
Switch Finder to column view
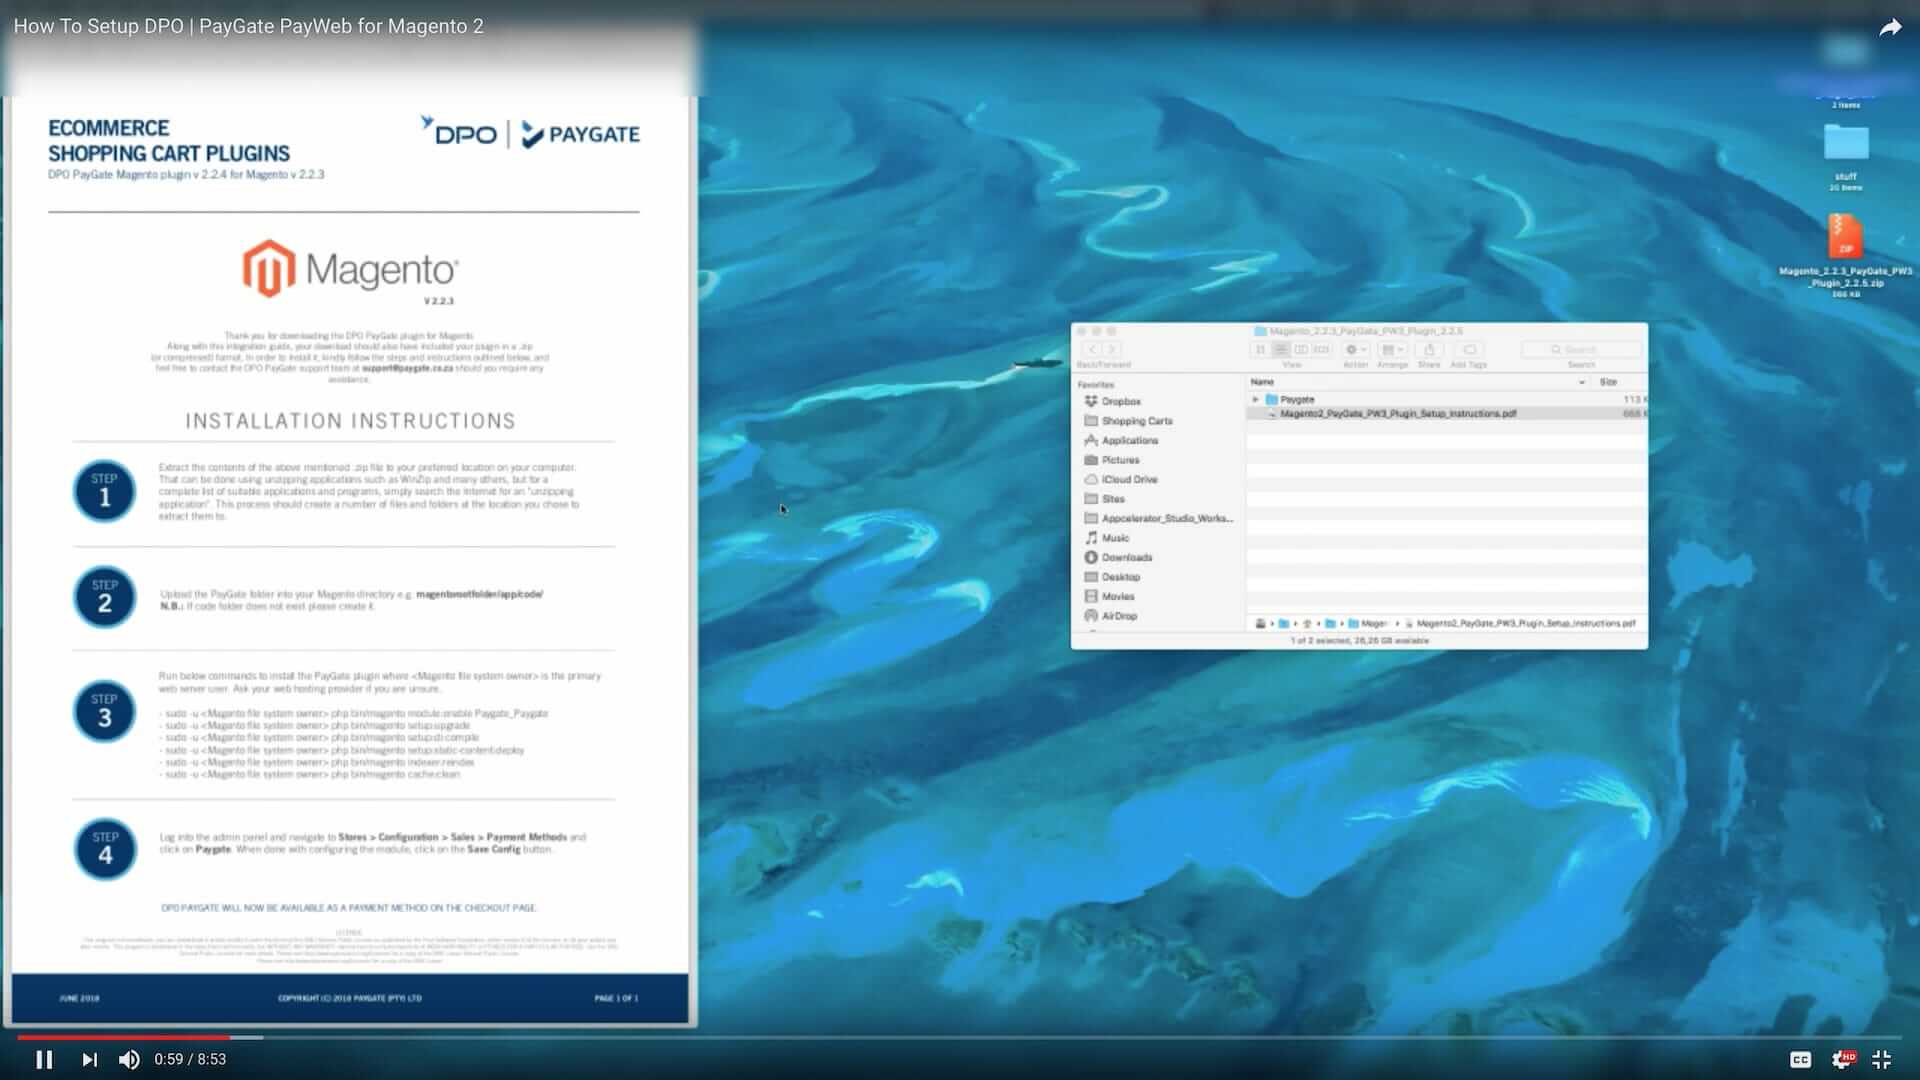[1301, 350]
